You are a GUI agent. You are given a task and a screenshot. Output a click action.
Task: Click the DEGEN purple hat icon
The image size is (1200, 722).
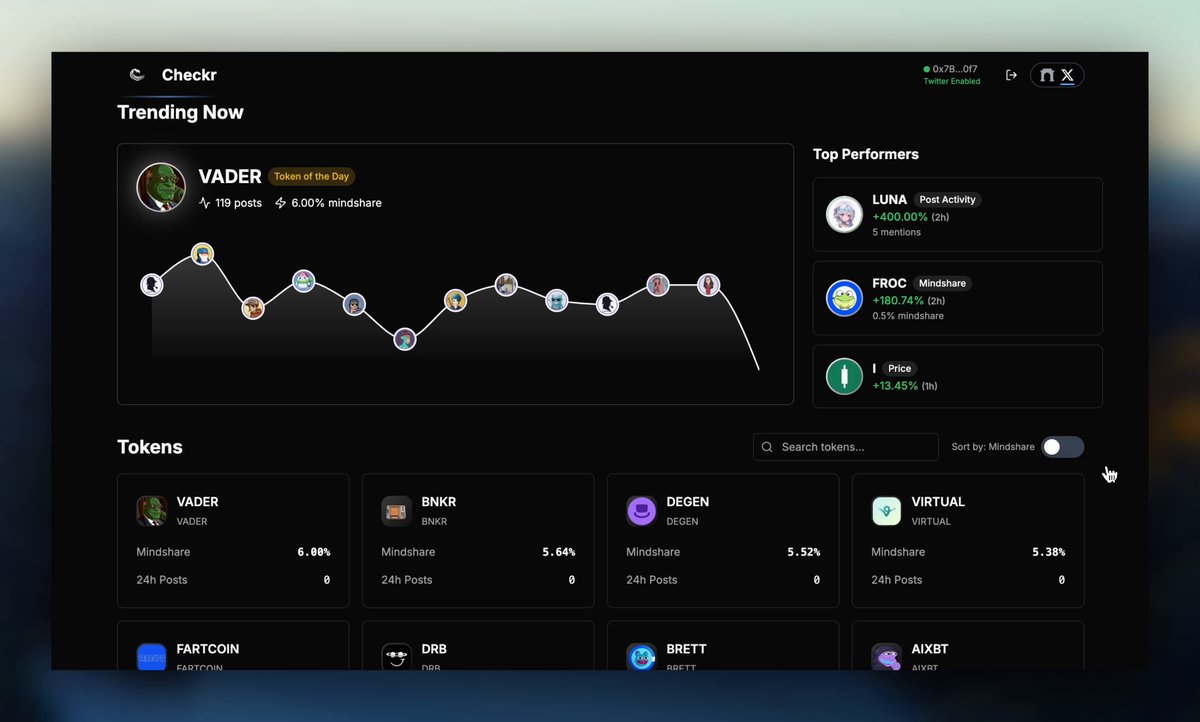coord(642,511)
